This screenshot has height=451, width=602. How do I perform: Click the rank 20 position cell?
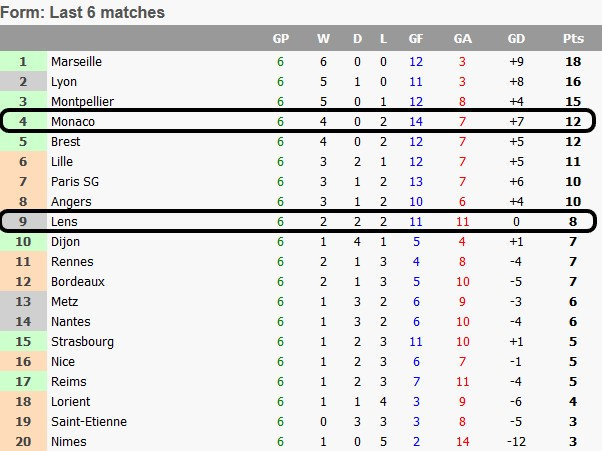(x=23, y=442)
